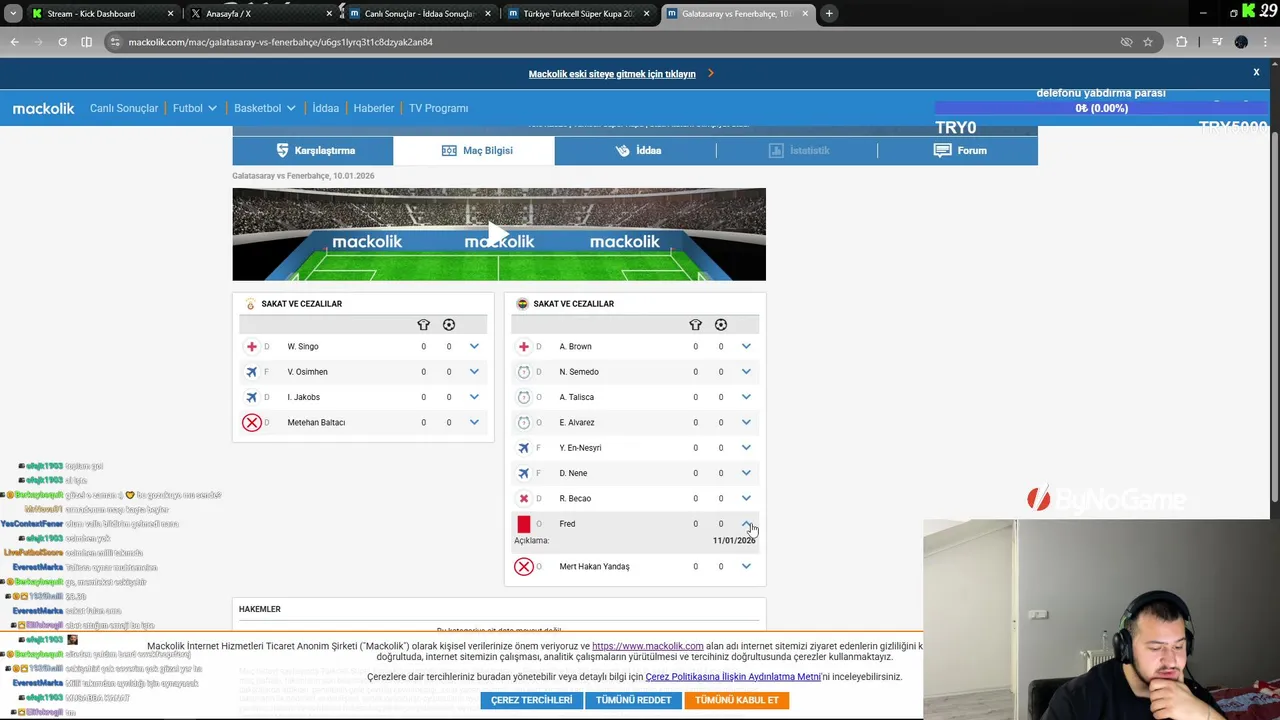Image resolution: width=1280 pixels, height=720 pixels.
Task: Close the blue old-site banner
Action: [x=1256, y=72]
